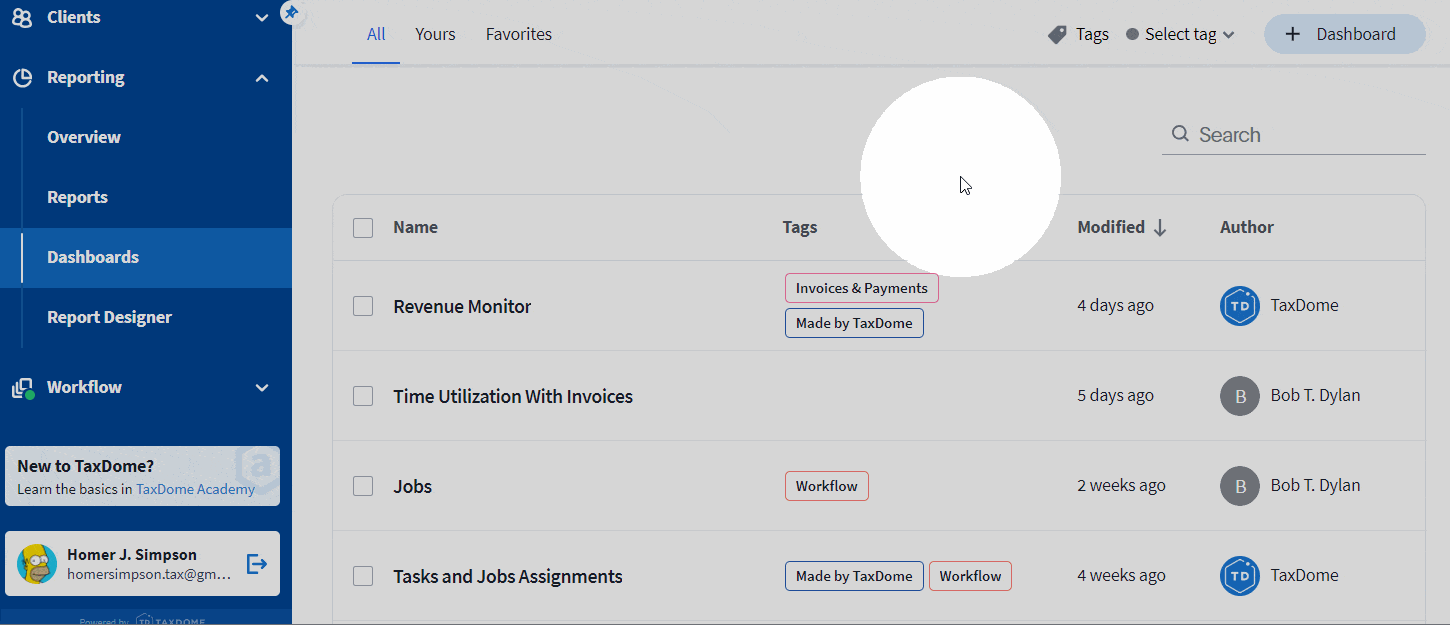Screen dimensions: 1450x625
Task: Click the add Dashboard button
Action: point(1344,34)
